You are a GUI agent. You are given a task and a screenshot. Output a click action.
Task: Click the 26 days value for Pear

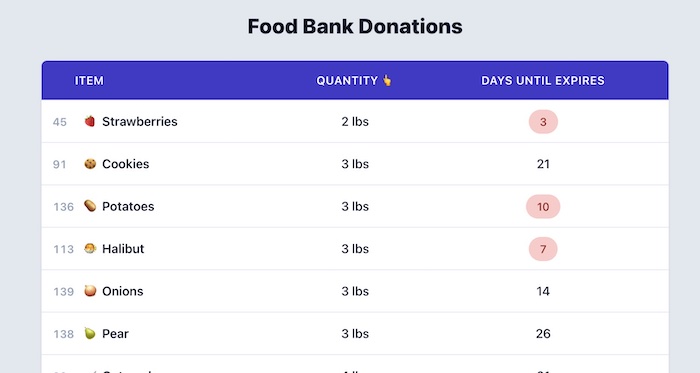(x=543, y=333)
